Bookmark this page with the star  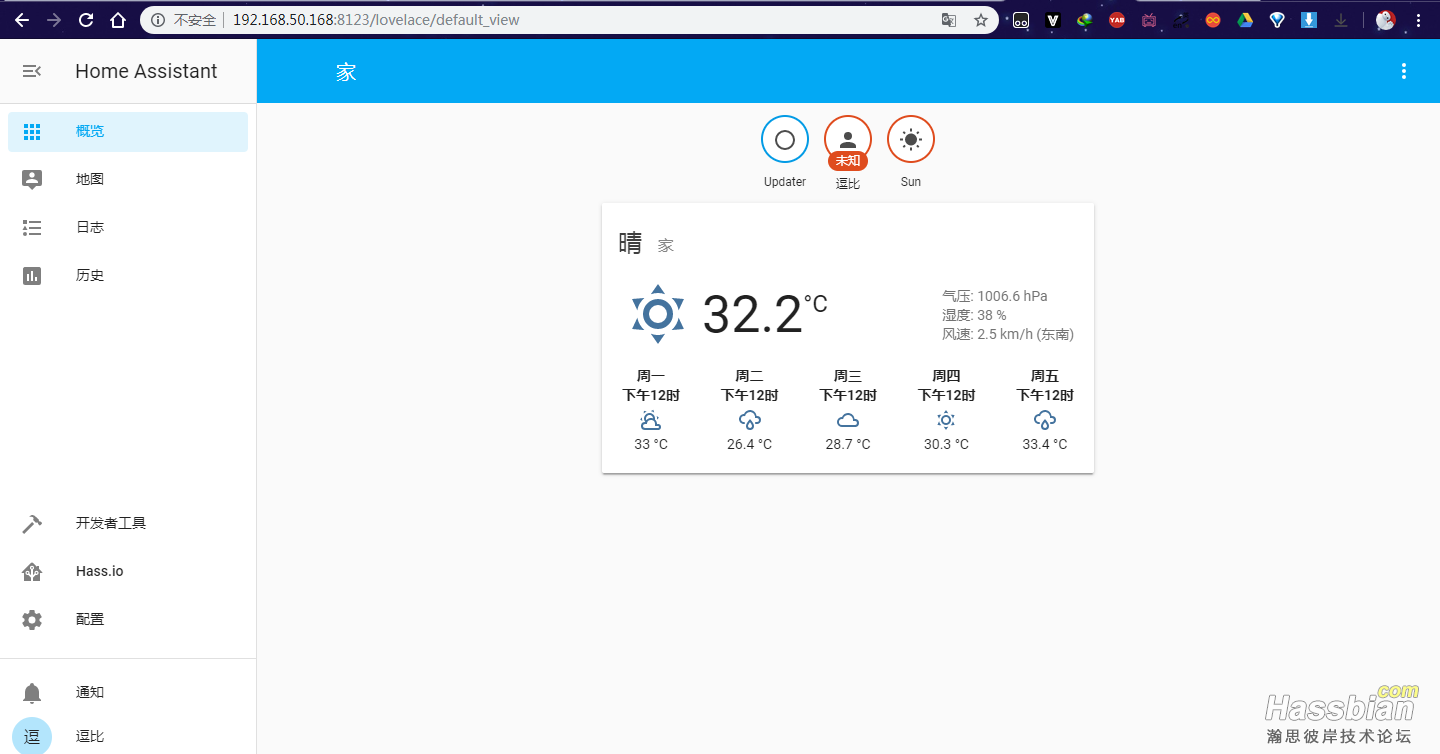pos(981,20)
